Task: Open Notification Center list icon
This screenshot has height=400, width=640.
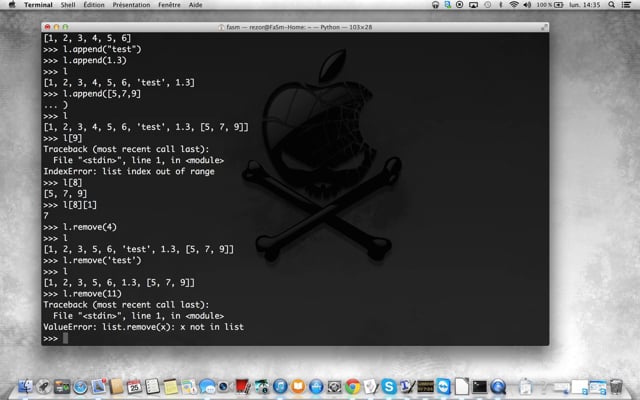Action: click(x=626, y=5)
